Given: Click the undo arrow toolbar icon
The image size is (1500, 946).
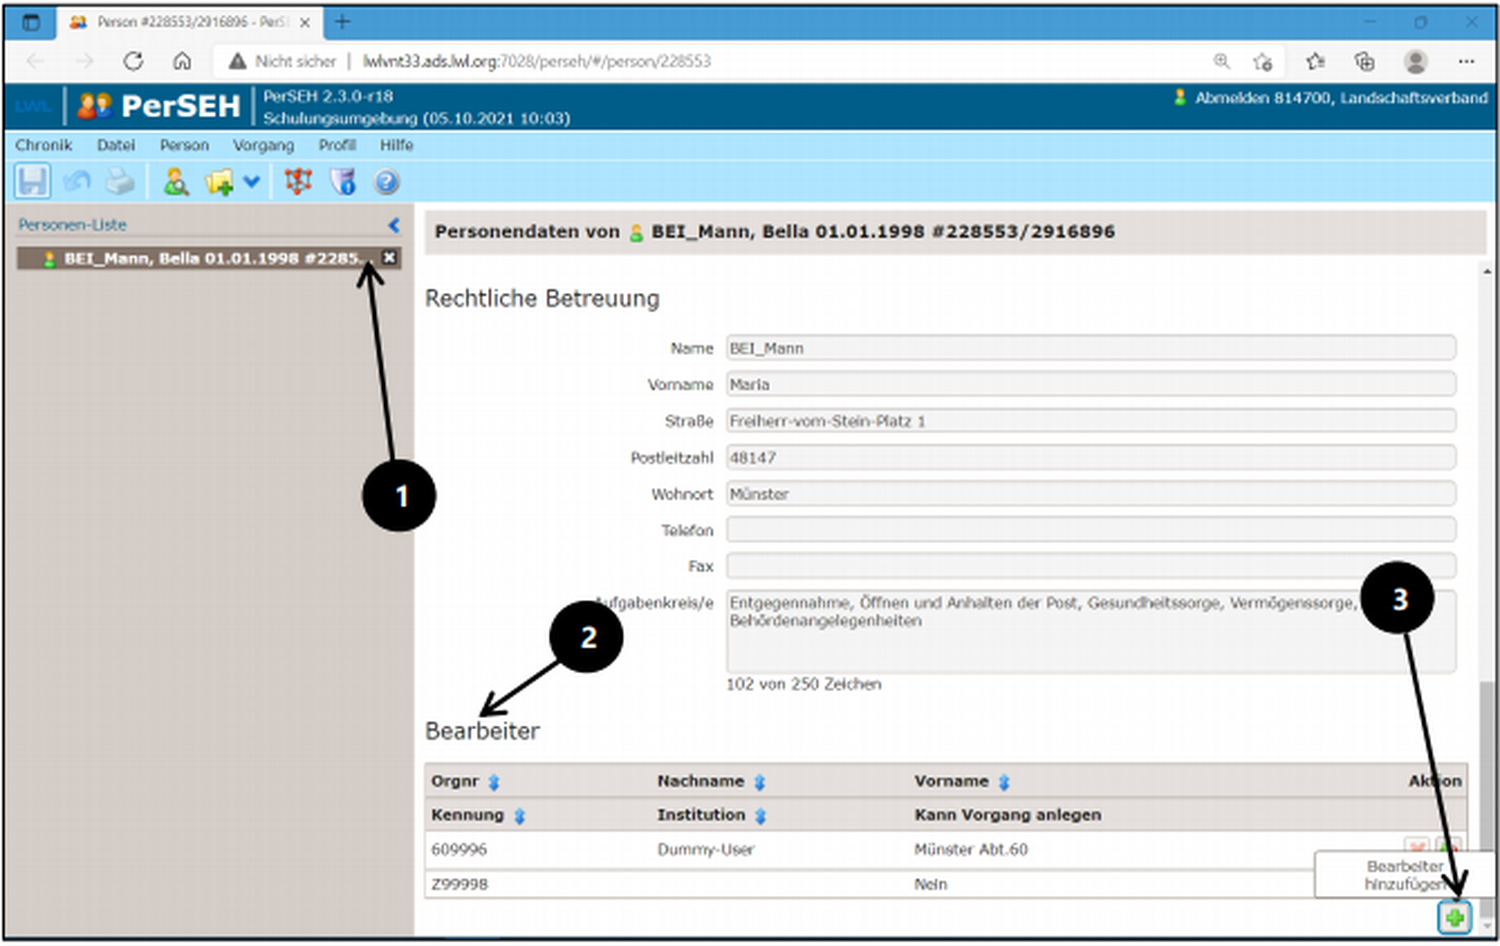Looking at the screenshot, I should [x=77, y=182].
